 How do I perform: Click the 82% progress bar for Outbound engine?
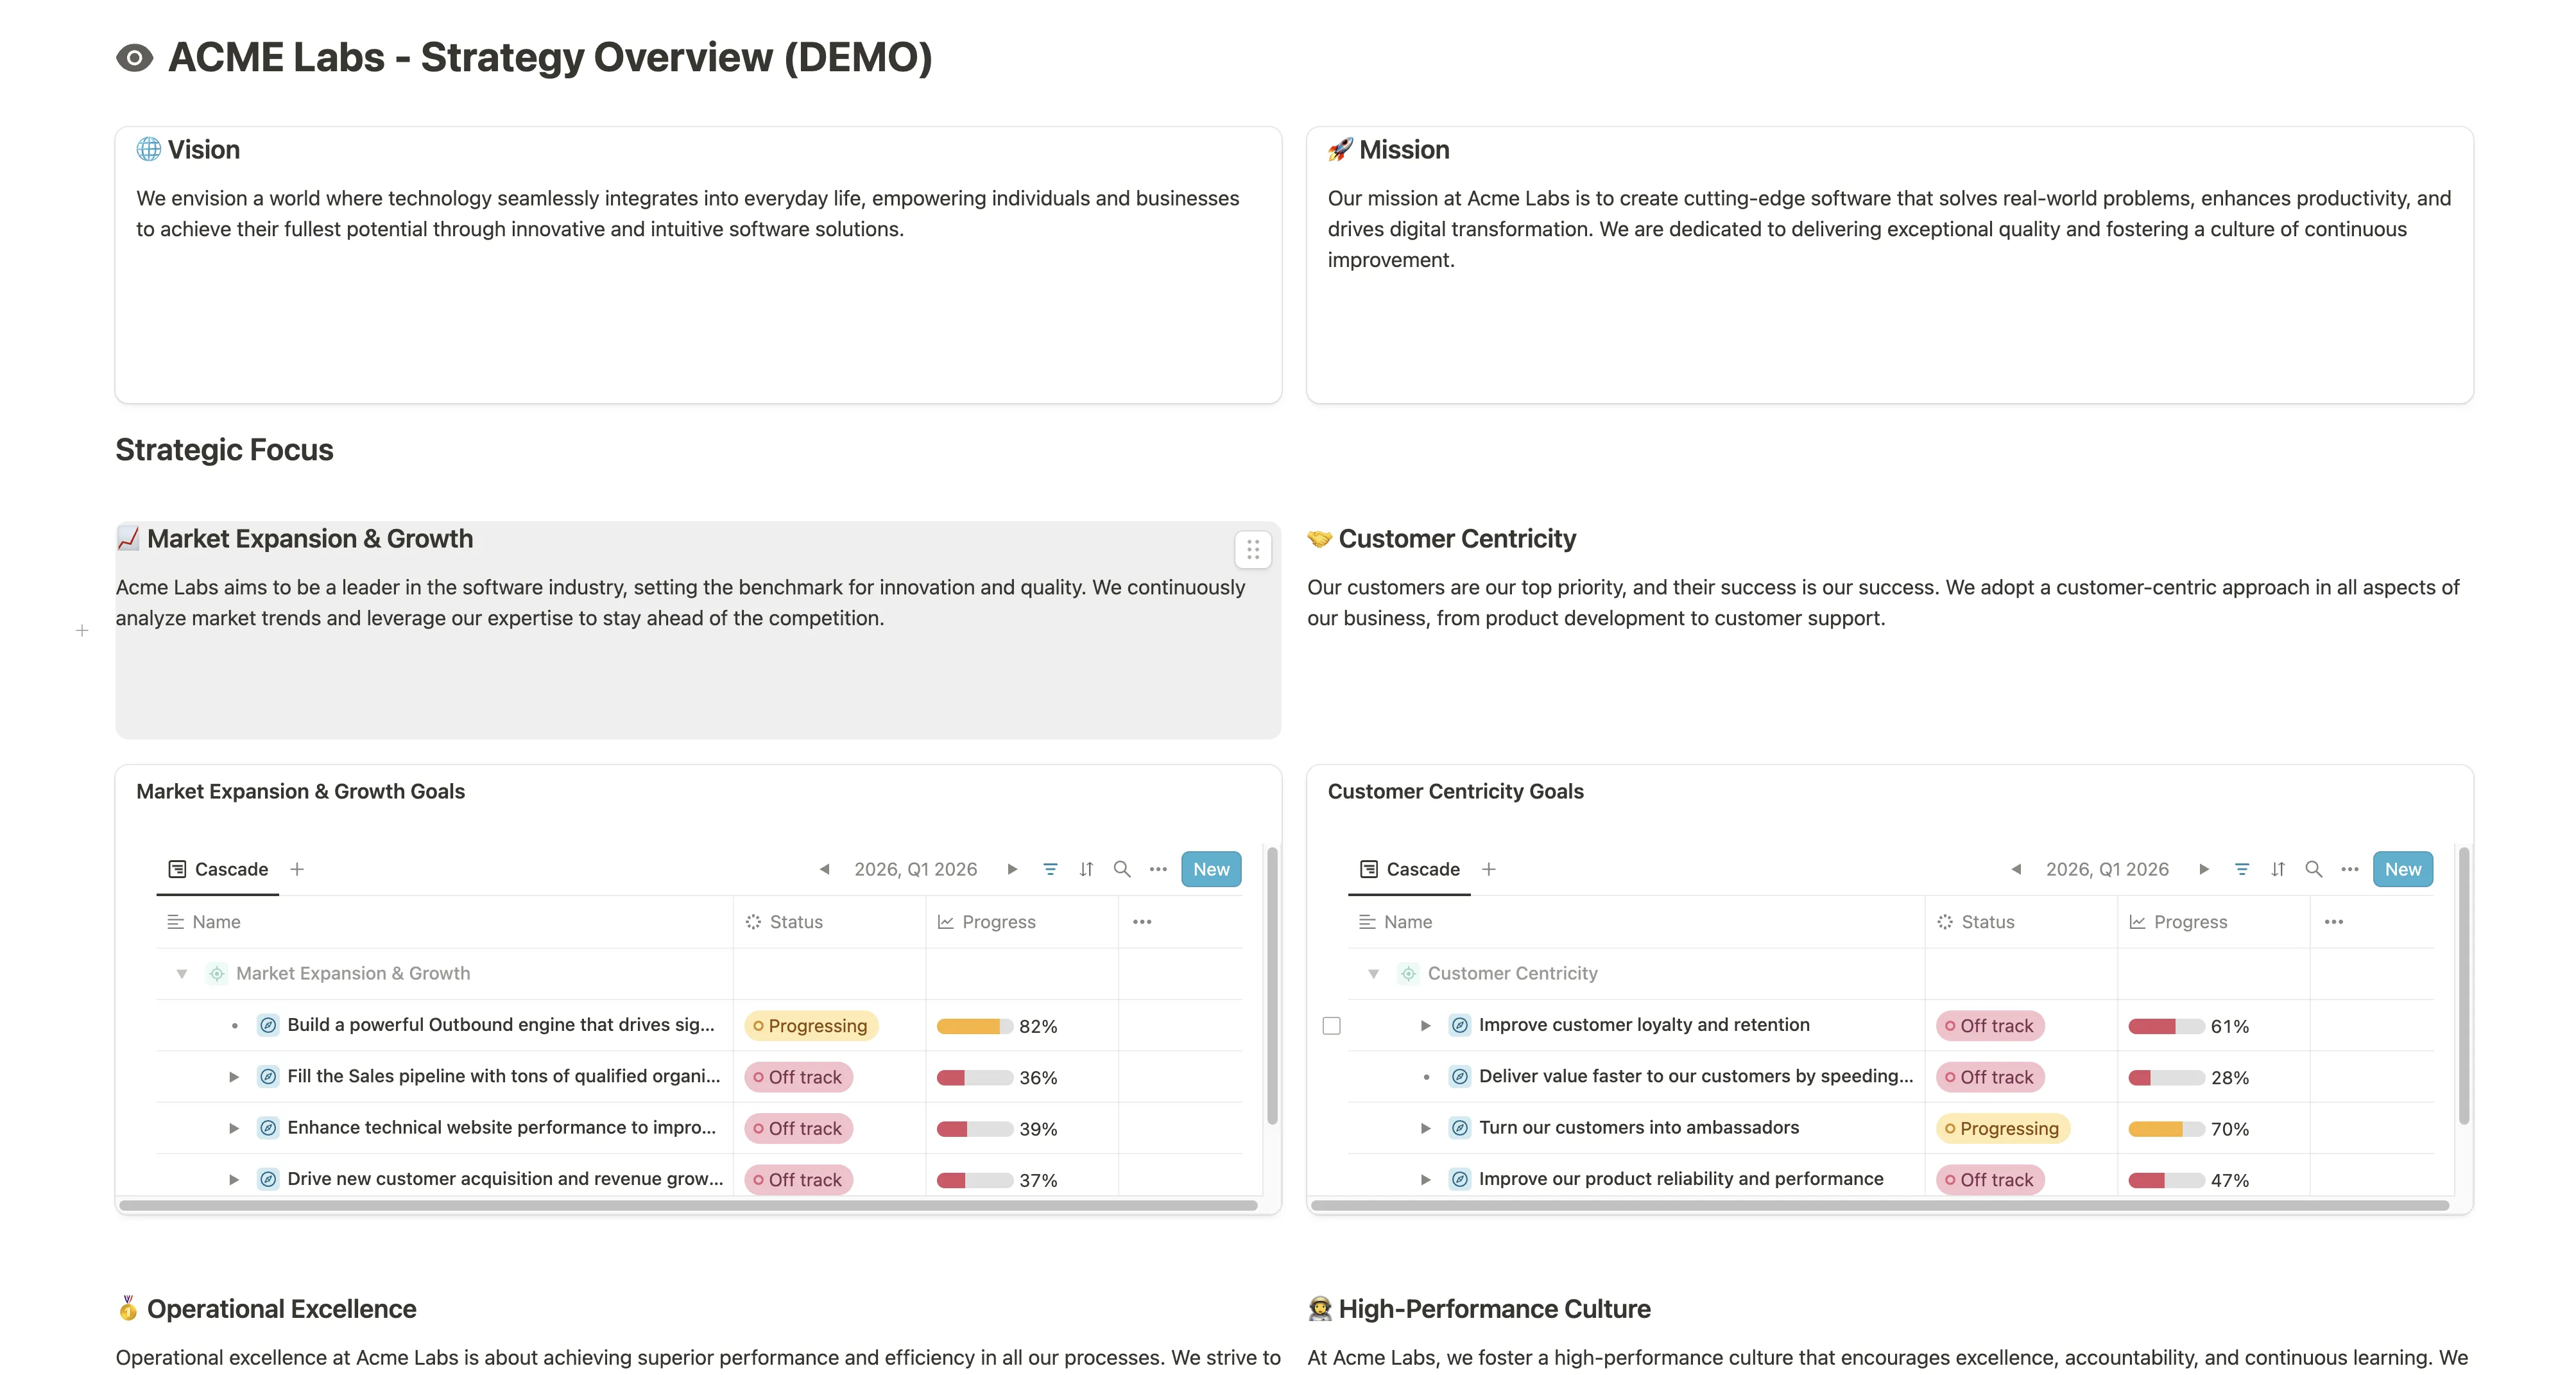click(974, 1026)
